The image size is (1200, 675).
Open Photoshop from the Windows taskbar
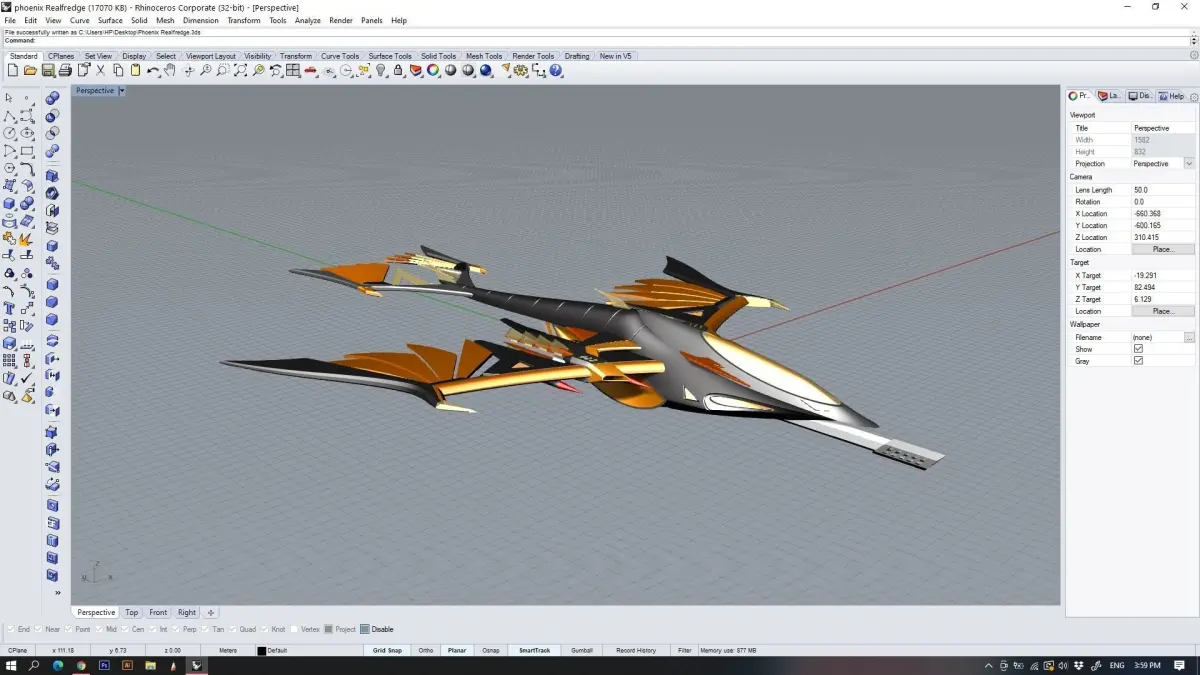(x=105, y=665)
